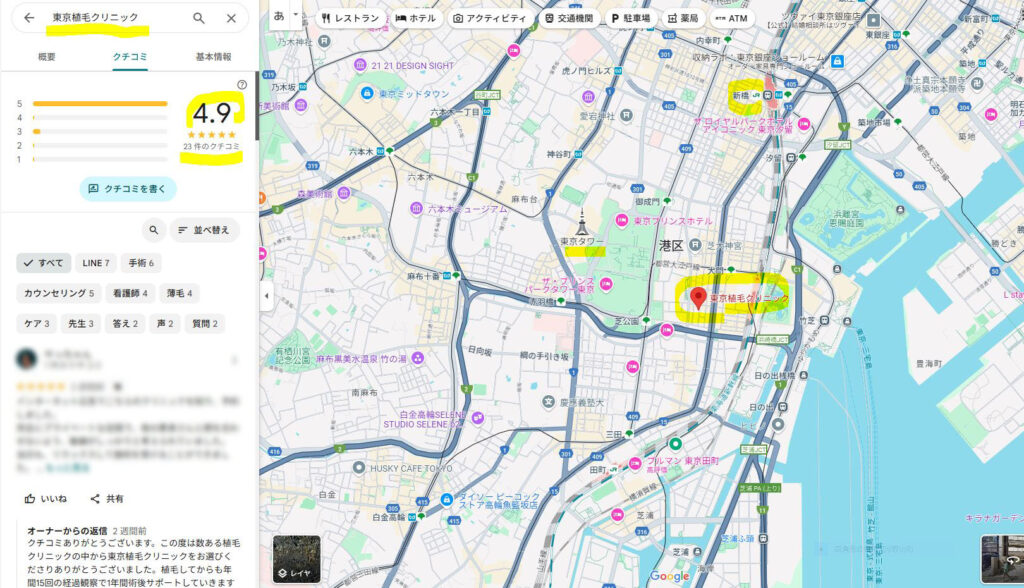Select the 白金高輪SELENE STUDIO marker
Viewport: 1024px width, 588px height.
478,418
